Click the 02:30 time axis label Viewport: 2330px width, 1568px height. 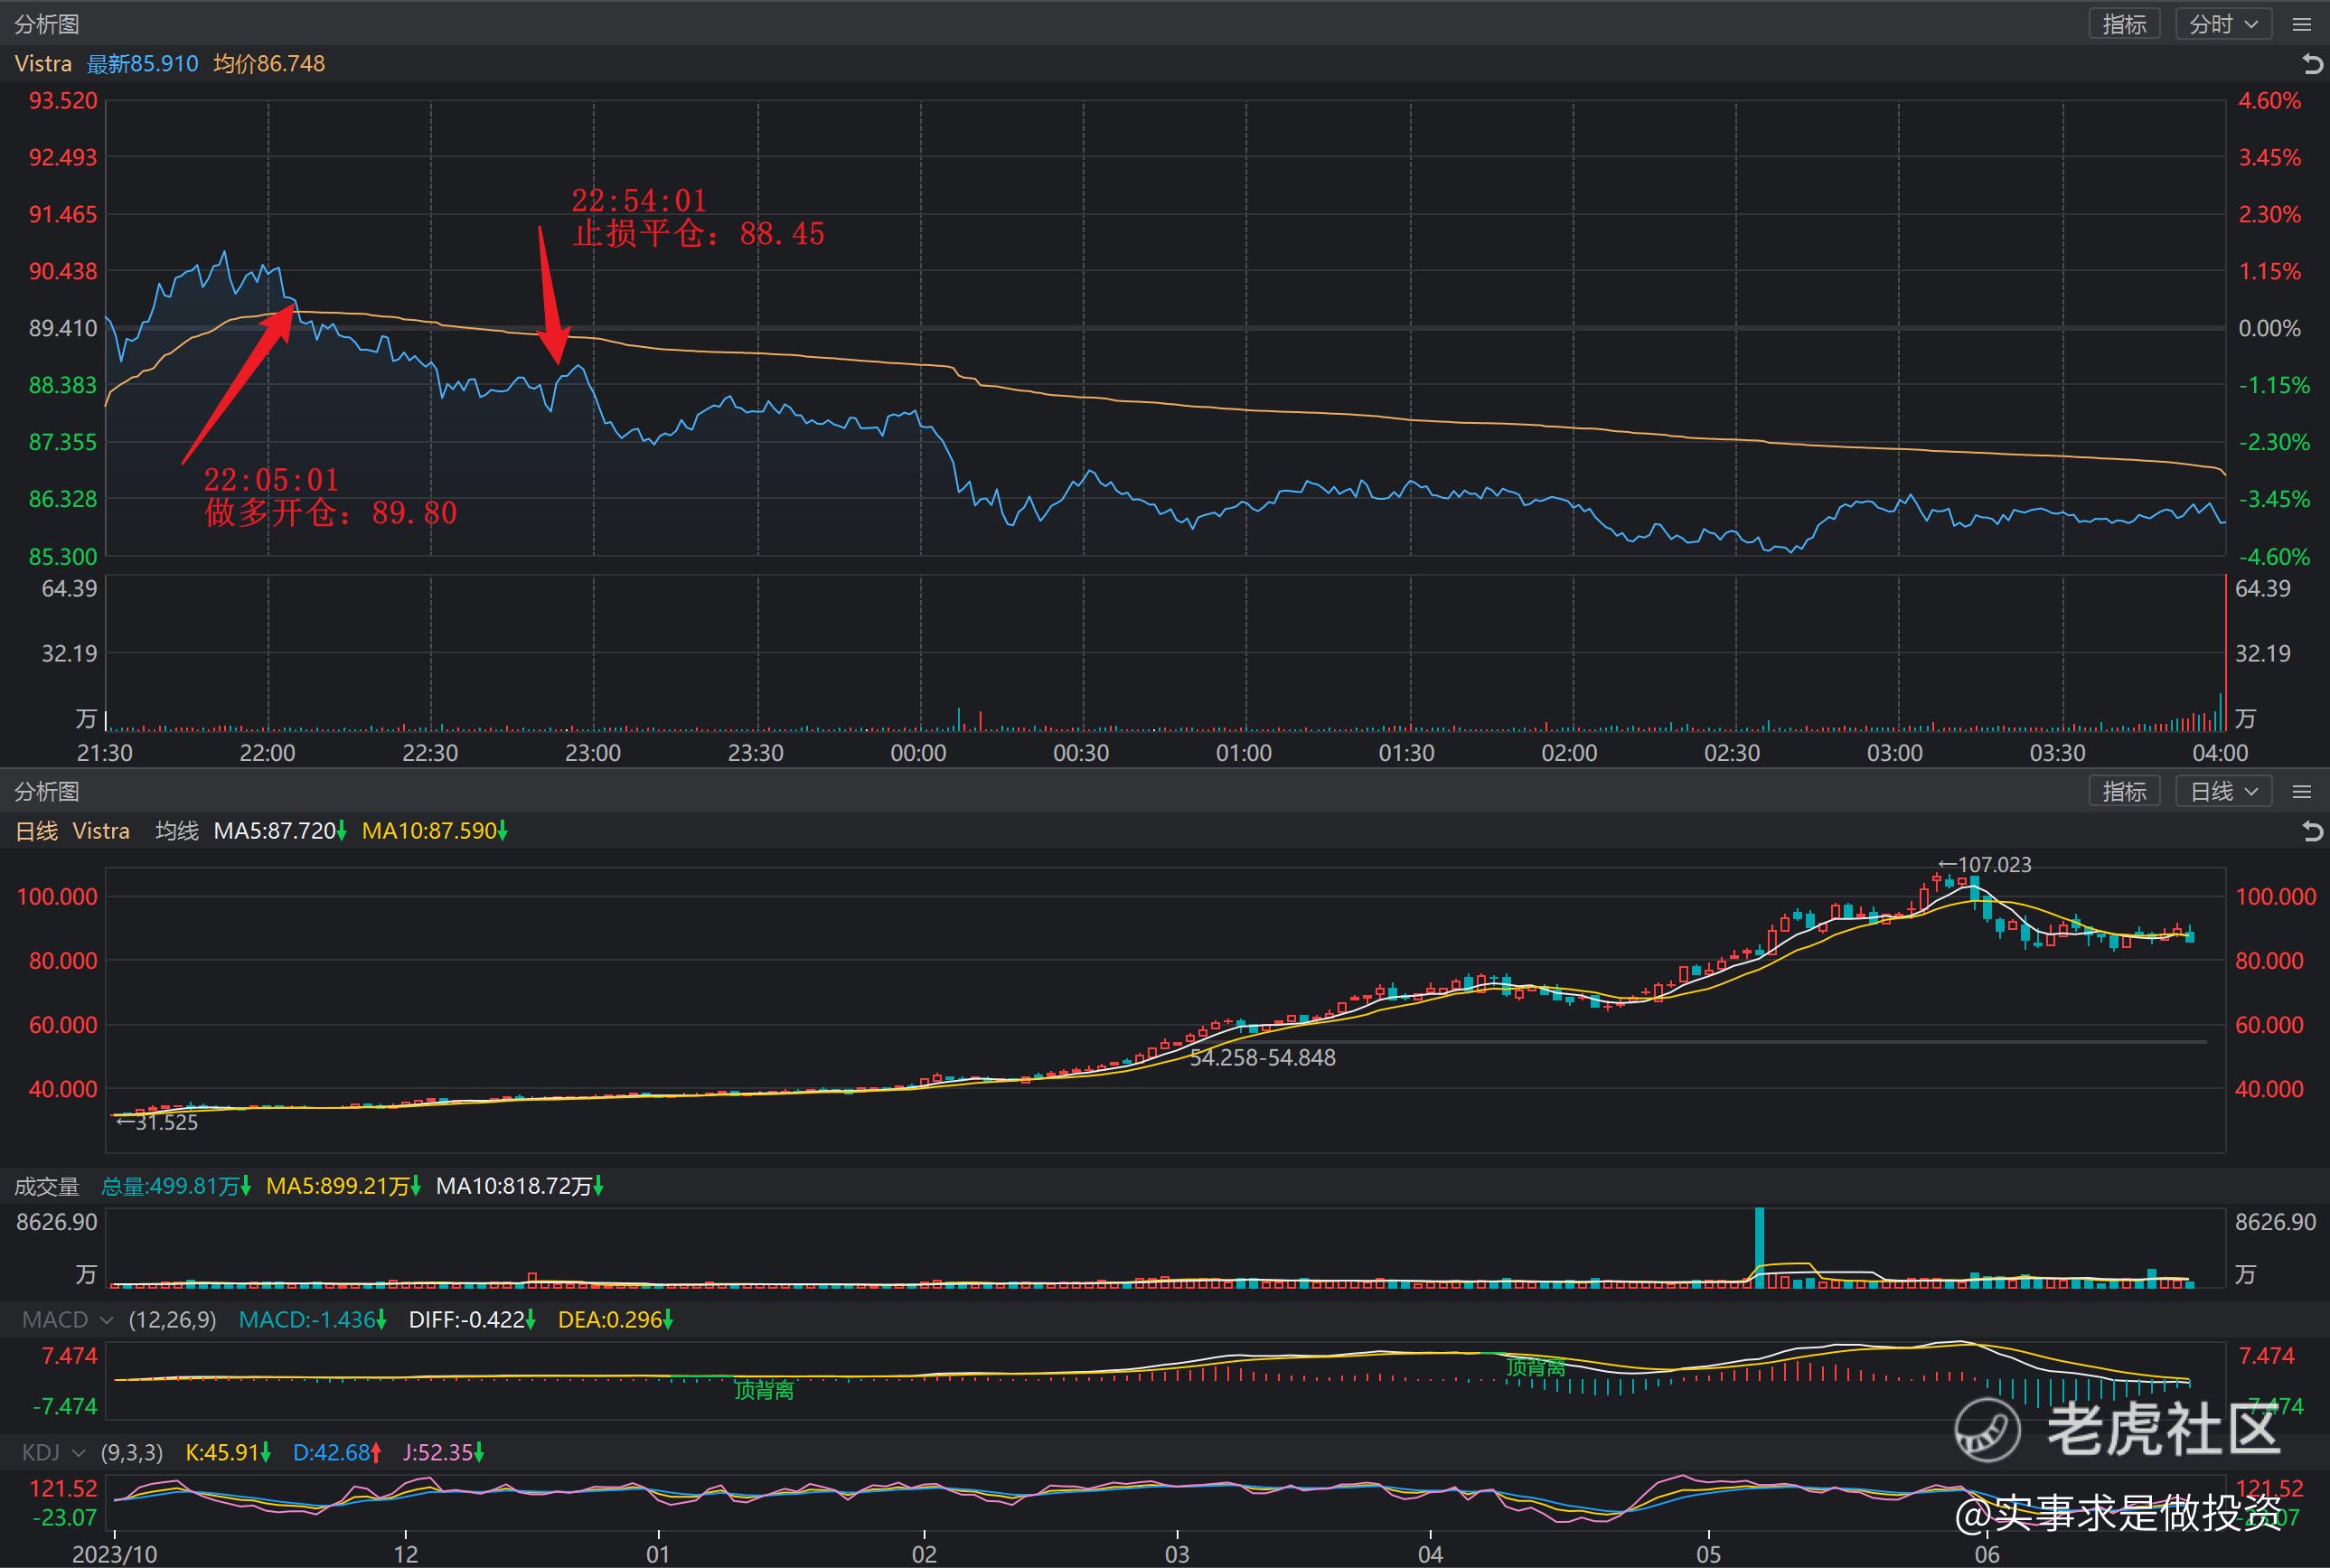click(x=1732, y=753)
